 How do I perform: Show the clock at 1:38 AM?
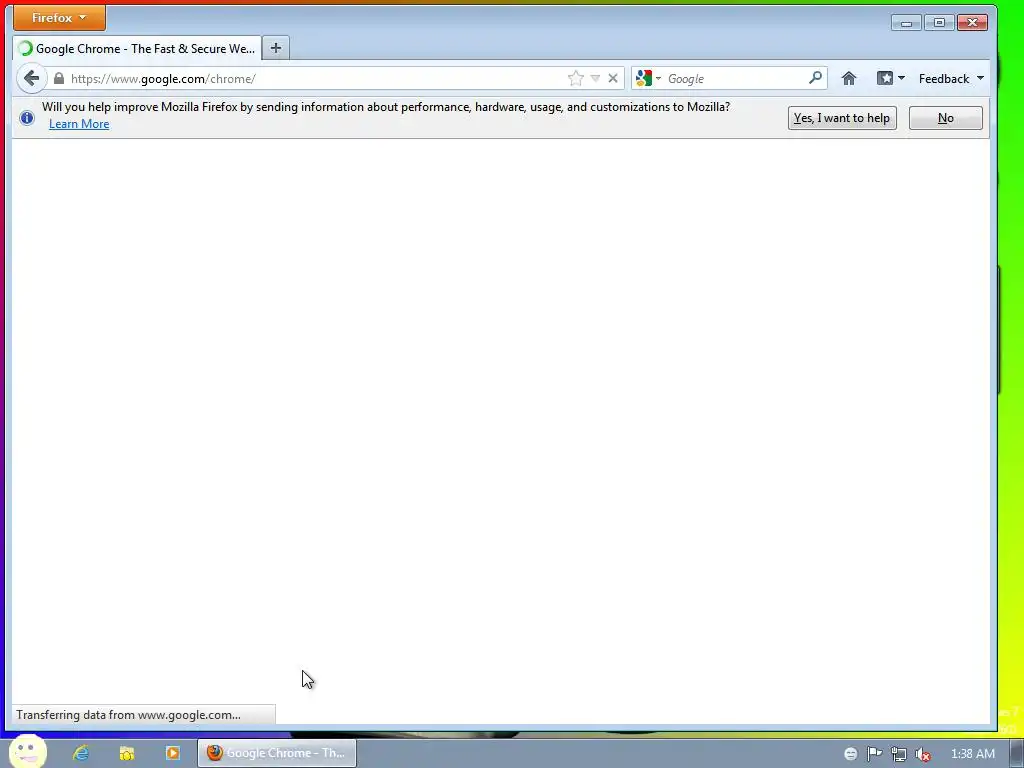972,754
